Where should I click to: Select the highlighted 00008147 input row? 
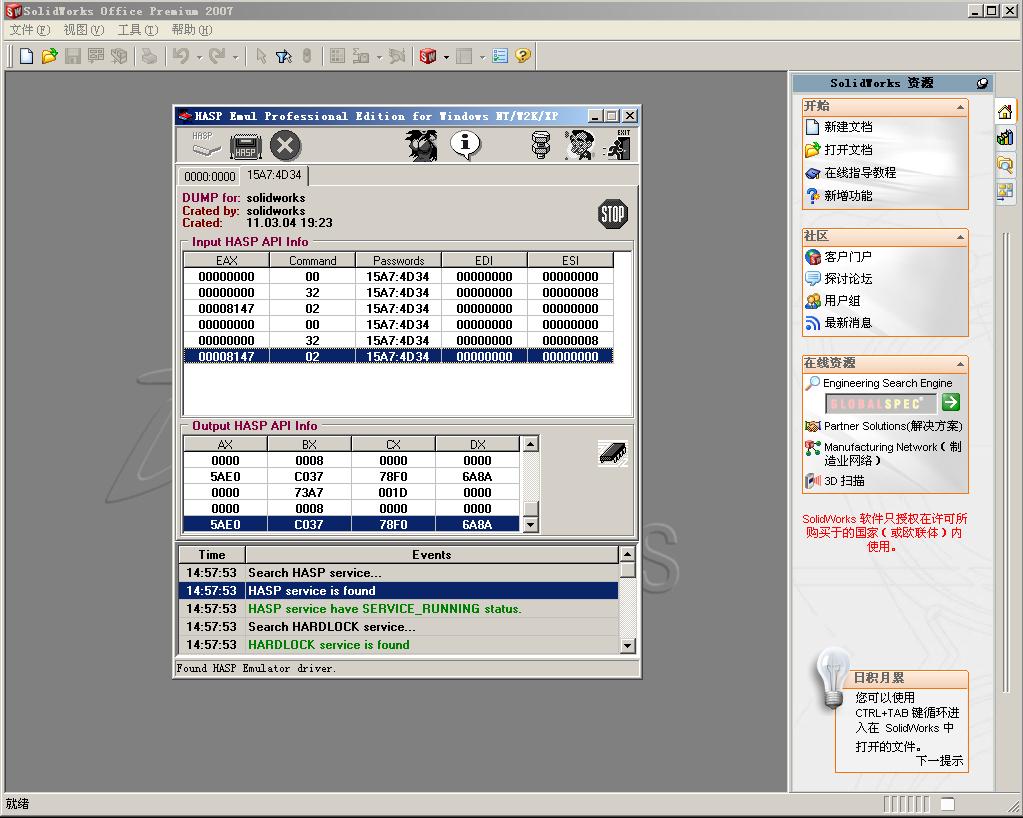(x=398, y=357)
